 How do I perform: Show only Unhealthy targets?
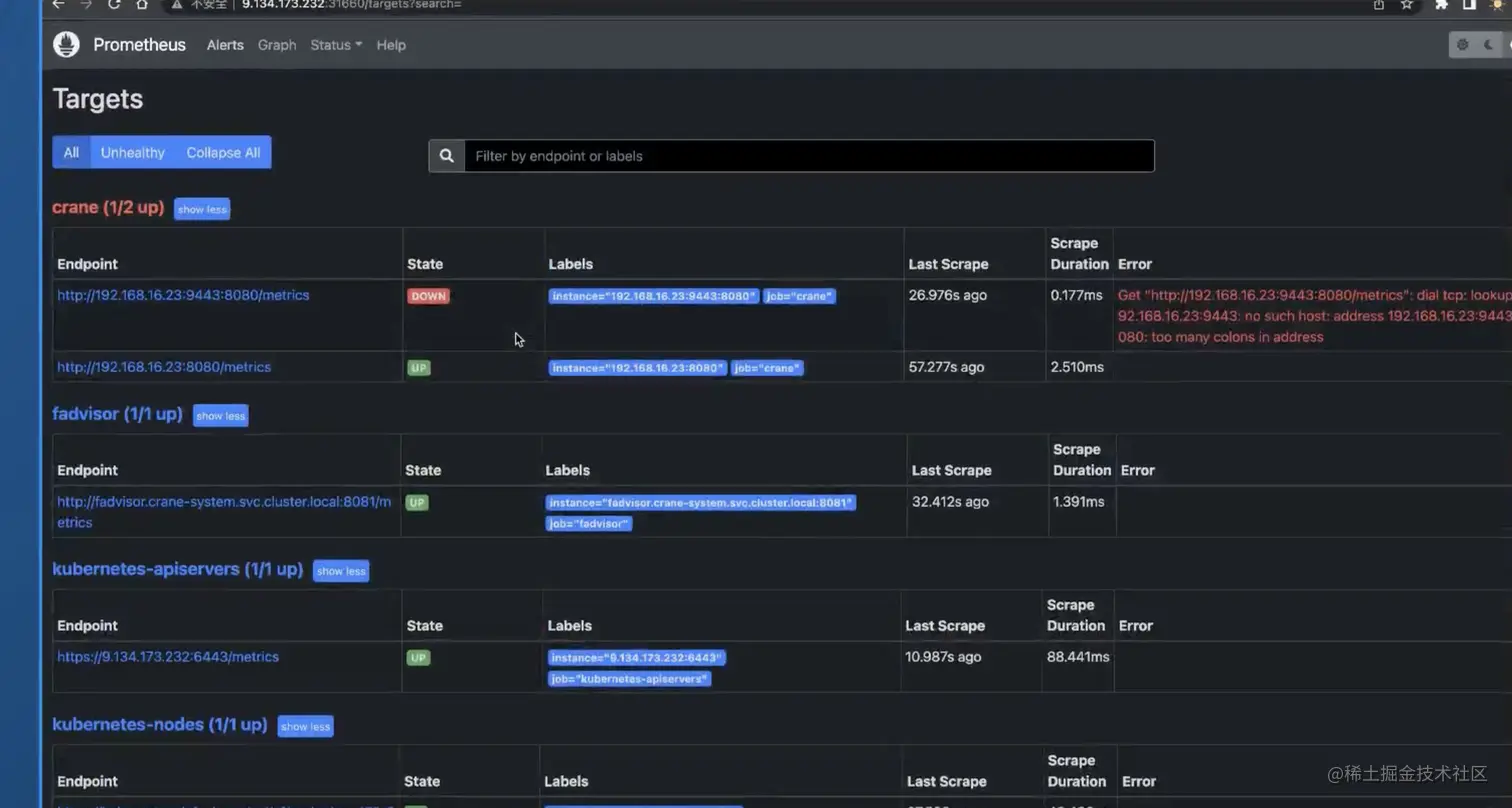pyautogui.click(x=132, y=152)
